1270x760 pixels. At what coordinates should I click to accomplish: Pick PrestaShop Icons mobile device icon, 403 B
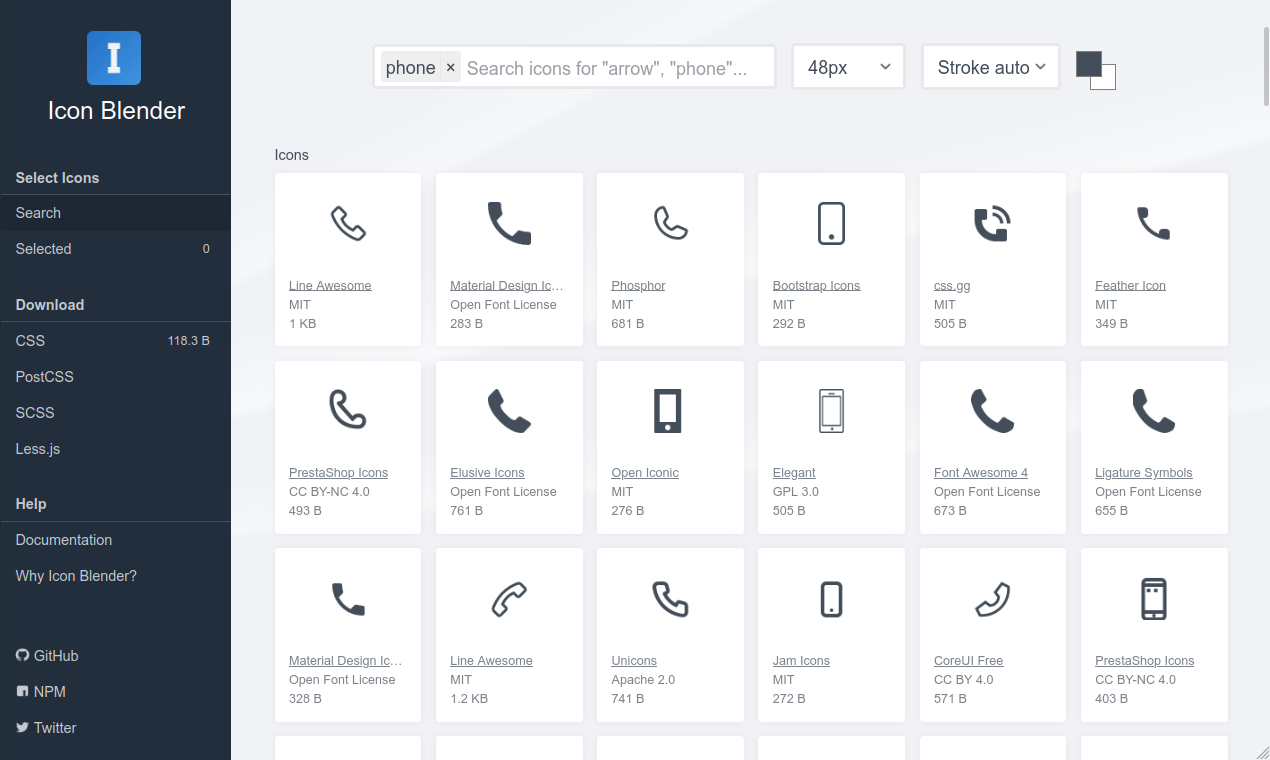coord(1154,598)
